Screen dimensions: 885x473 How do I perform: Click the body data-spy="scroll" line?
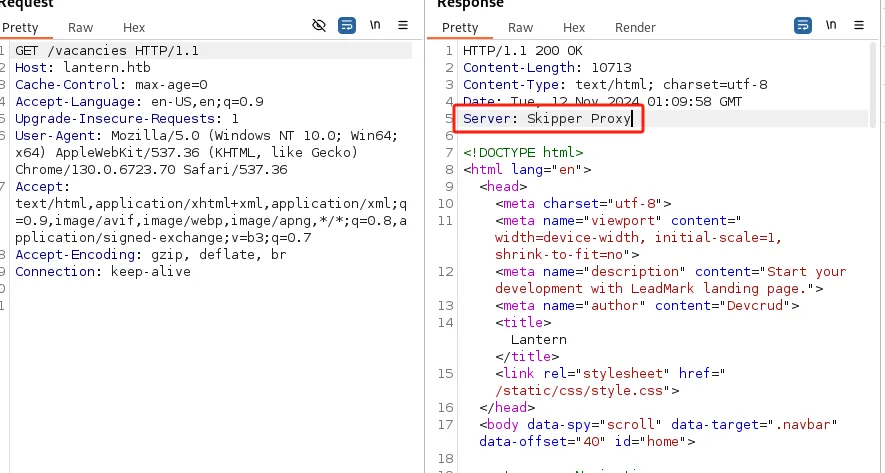658,424
